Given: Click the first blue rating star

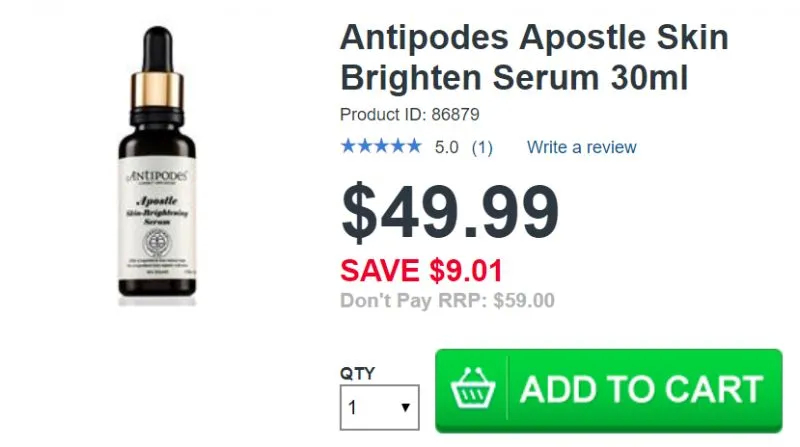Looking at the screenshot, I should [348, 146].
